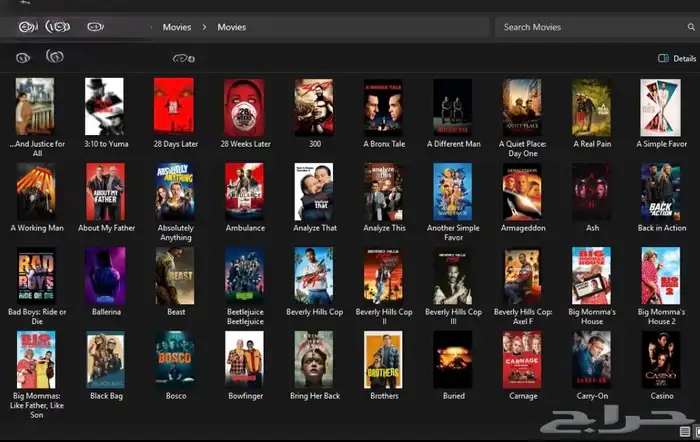The width and height of the screenshot is (700, 442).
Task: Select Bad Boys: Ride or Die
Action: point(36,275)
